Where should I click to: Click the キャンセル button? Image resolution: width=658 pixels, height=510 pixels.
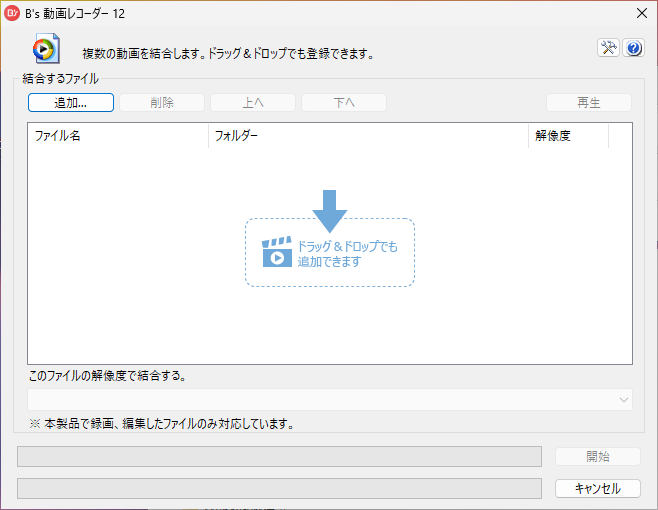597,488
